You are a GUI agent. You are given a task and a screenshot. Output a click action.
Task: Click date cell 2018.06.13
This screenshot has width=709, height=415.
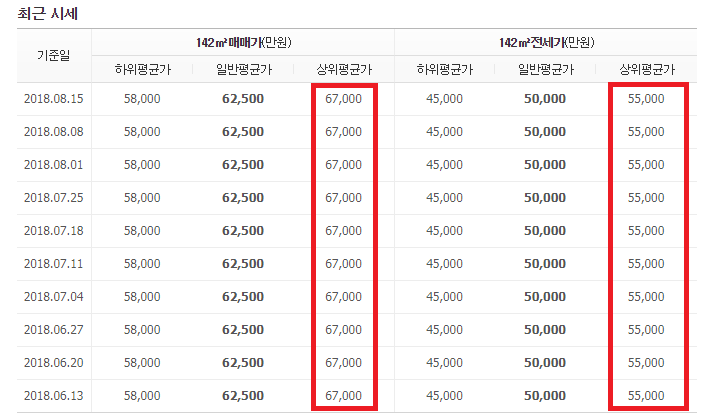tap(54, 396)
